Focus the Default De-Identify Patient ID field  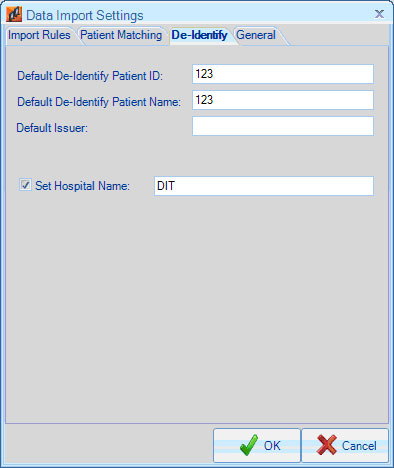point(283,74)
